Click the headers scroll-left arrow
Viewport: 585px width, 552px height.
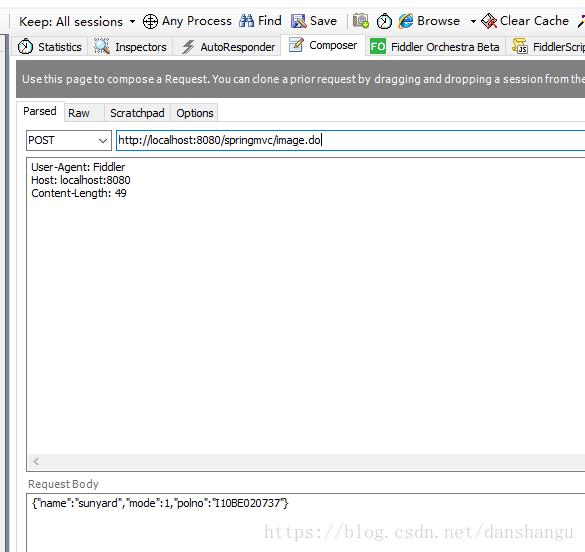click(36, 461)
